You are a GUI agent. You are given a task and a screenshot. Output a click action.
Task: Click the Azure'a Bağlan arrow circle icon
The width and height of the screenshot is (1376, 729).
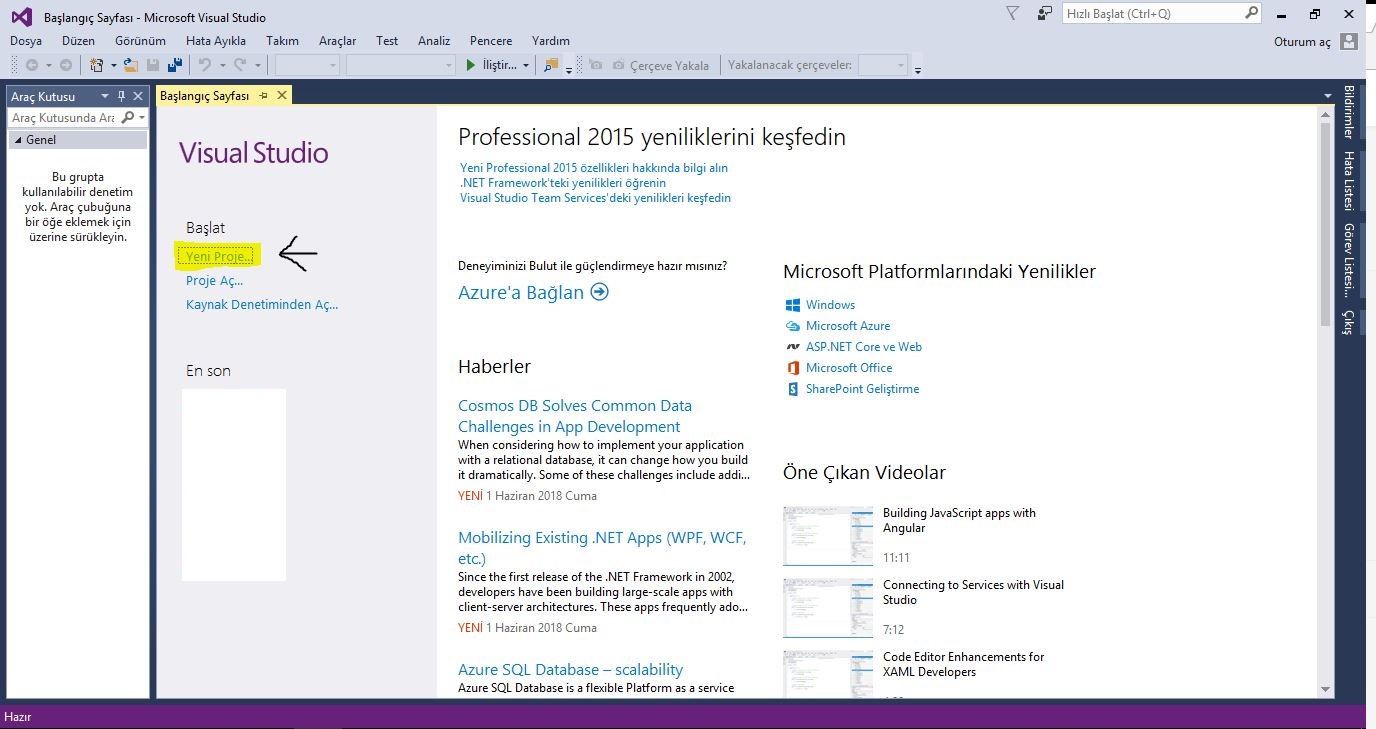pyautogui.click(x=599, y=292)
